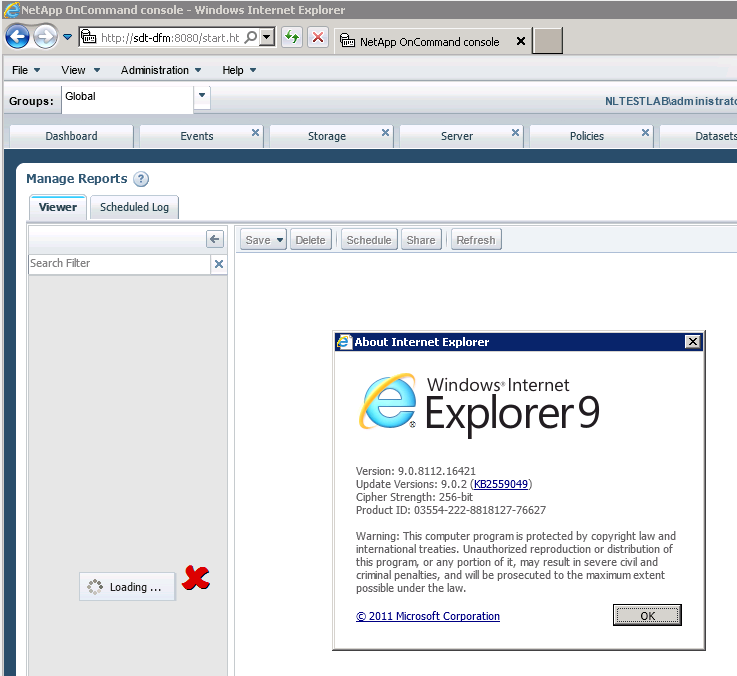The width and height of the screenshot is (737, 676).
Task: Collapse the report list panel arrow
Action: pyautogui.click(x=215, y=239)
